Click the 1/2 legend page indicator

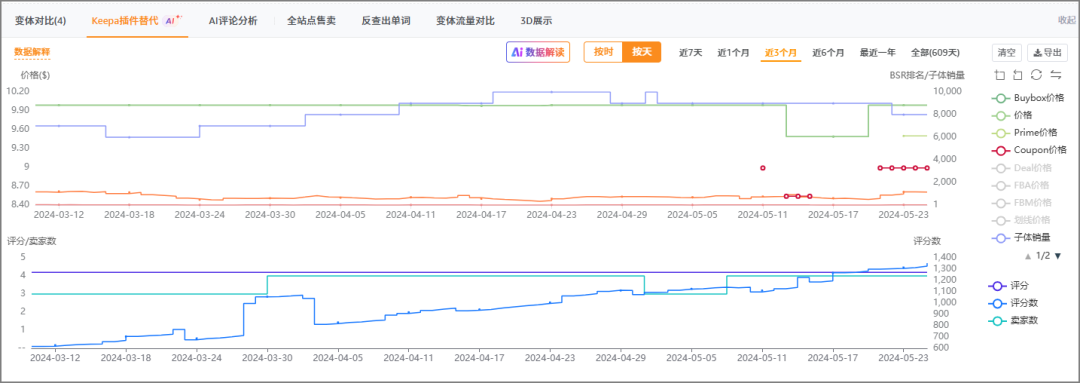(1043, 256)
